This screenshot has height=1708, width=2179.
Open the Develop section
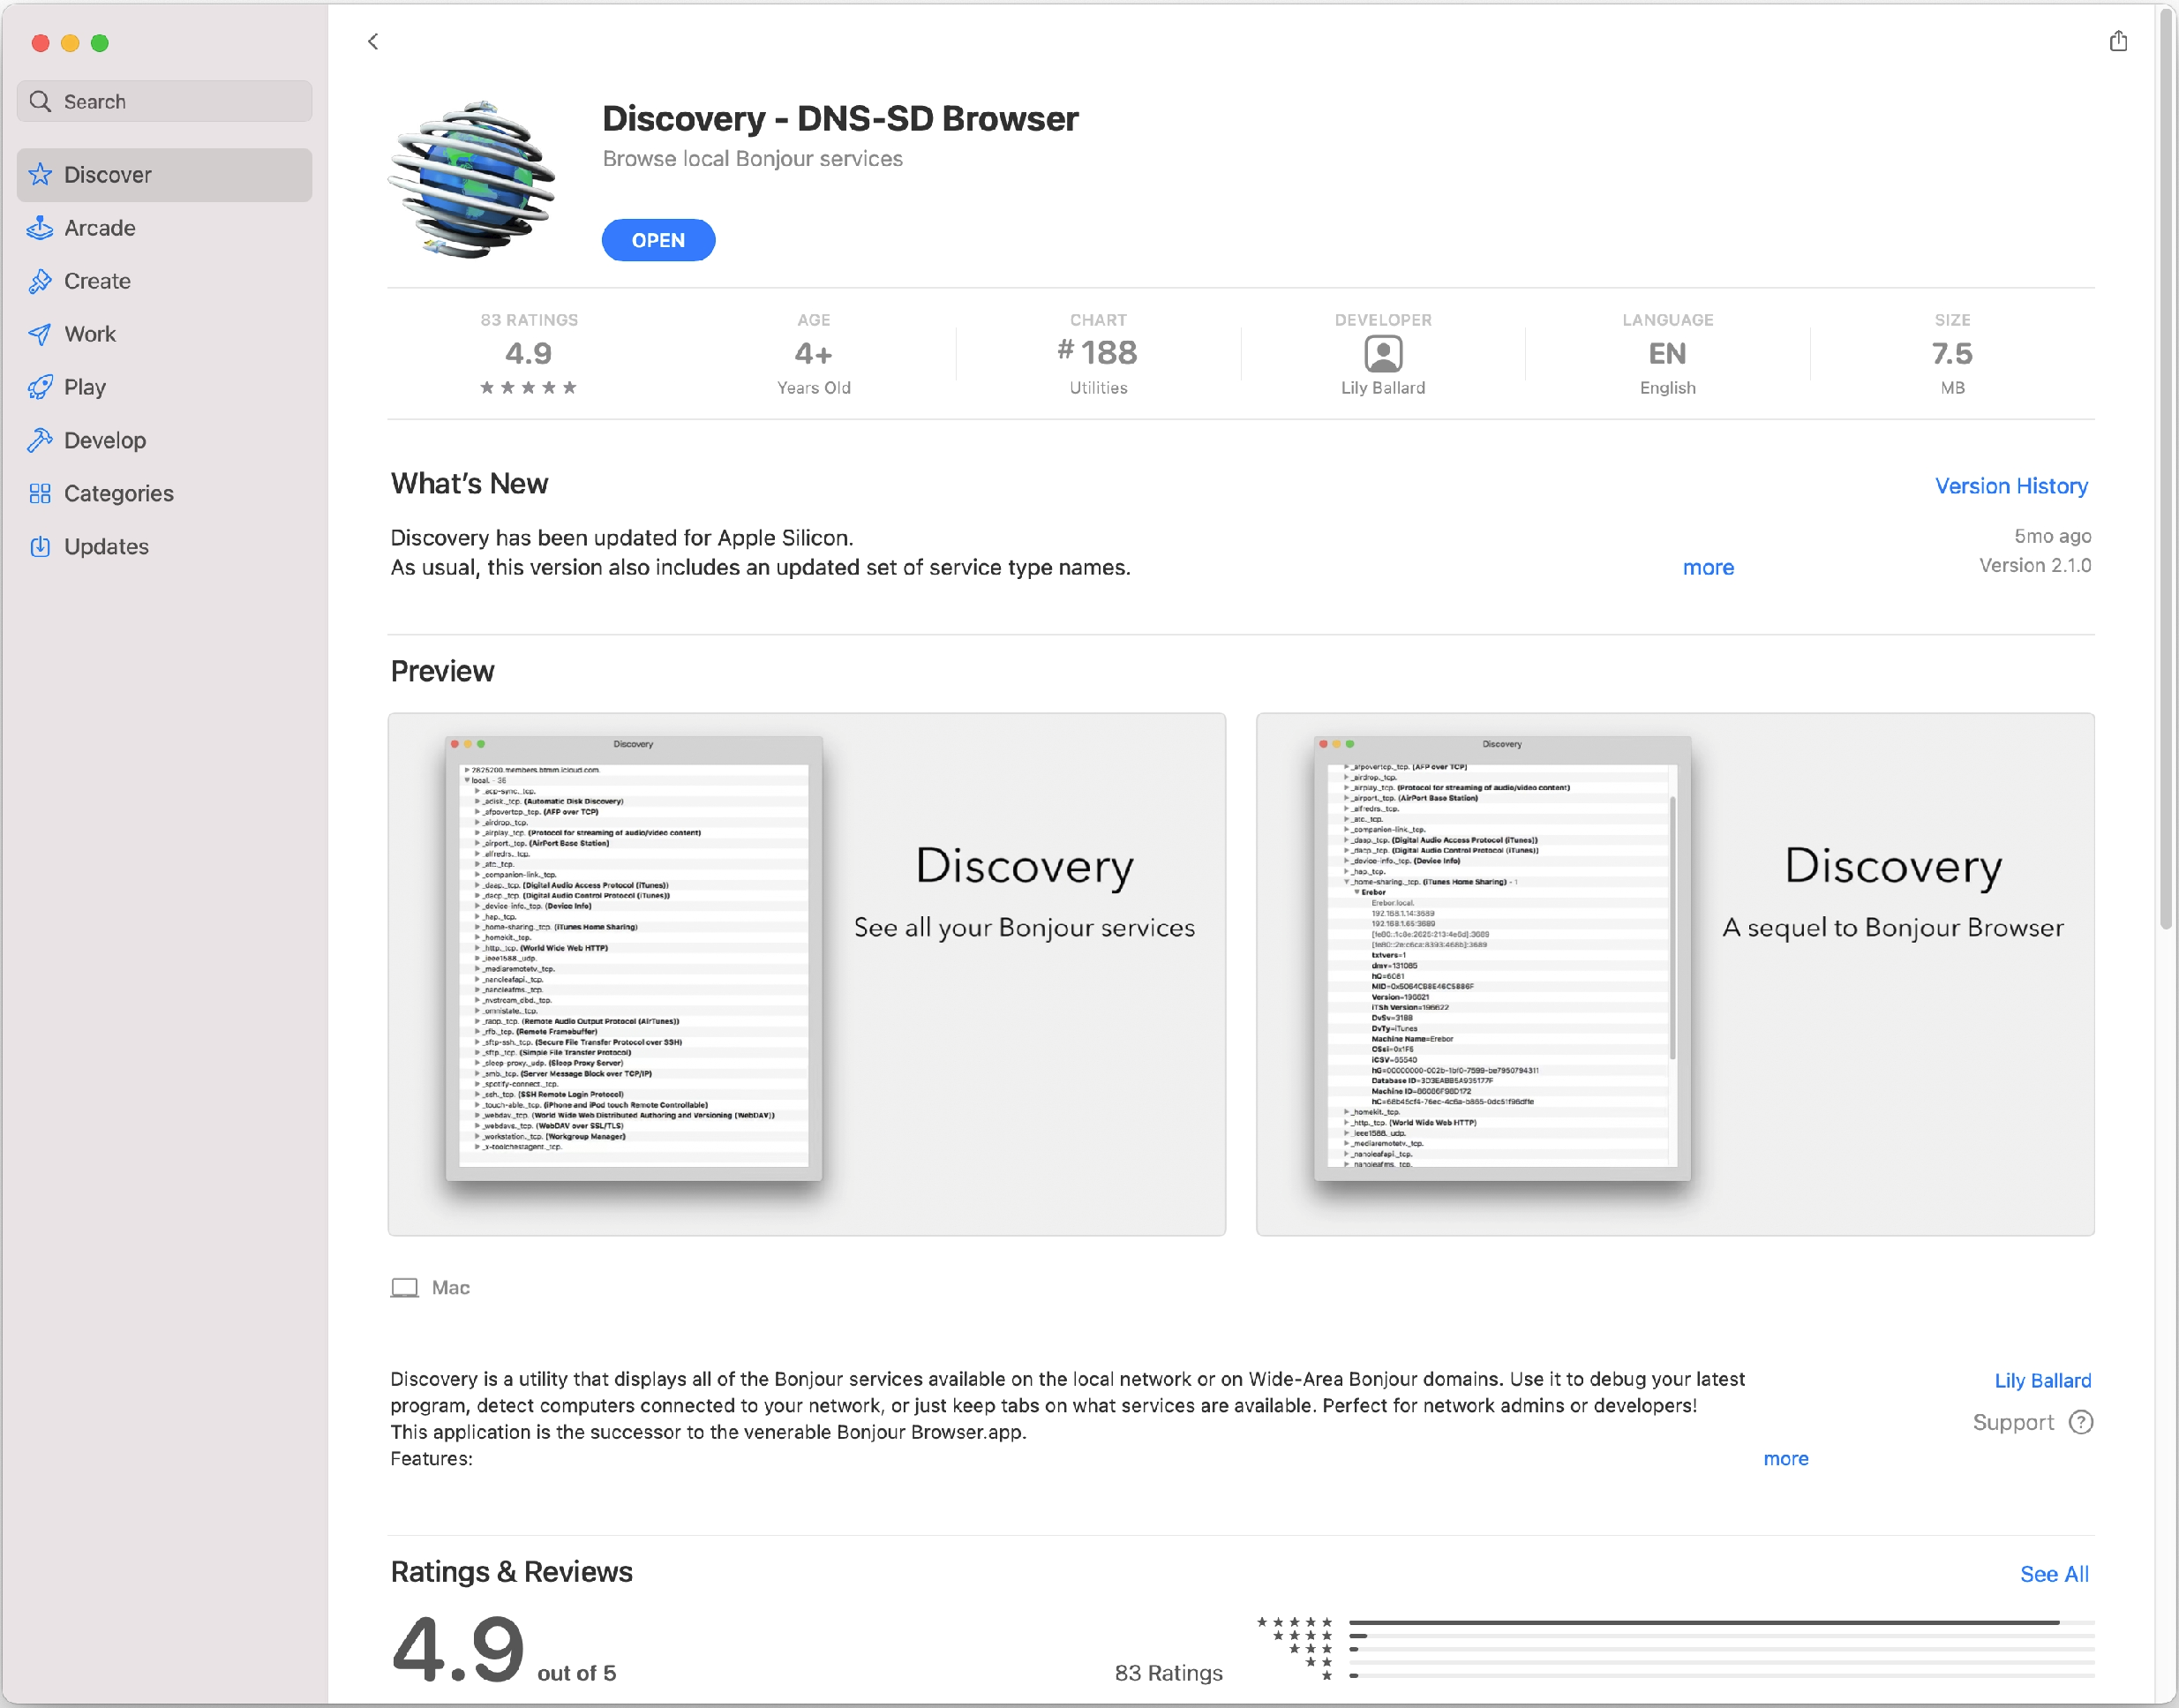click(164, 440)
